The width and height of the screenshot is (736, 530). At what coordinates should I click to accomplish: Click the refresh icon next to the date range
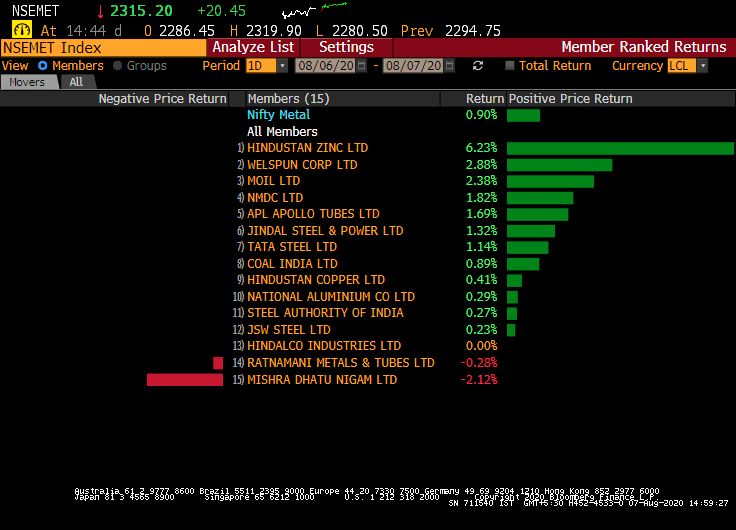pyautogui.click(x=478, y=66)
